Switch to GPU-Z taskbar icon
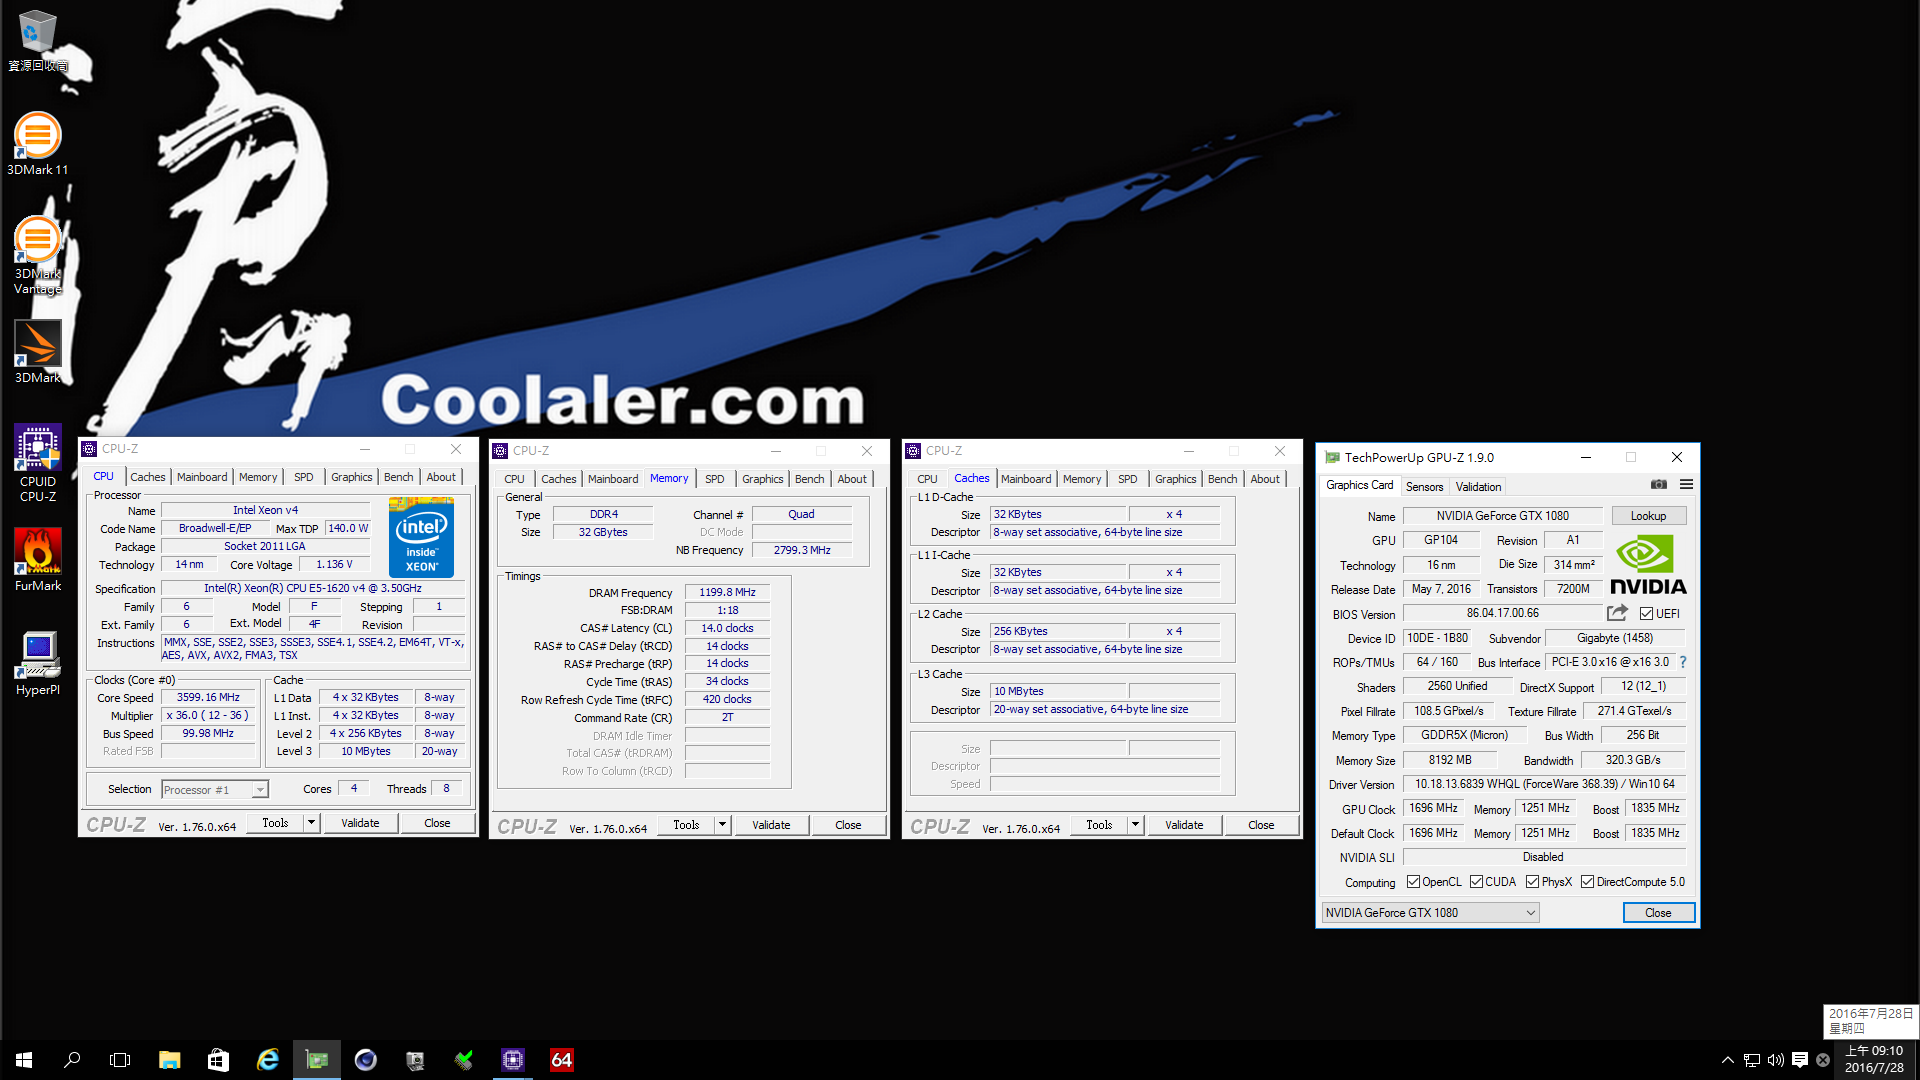The height and width of the screenshot is (1080, 1920). click(x=316, y=1060)
